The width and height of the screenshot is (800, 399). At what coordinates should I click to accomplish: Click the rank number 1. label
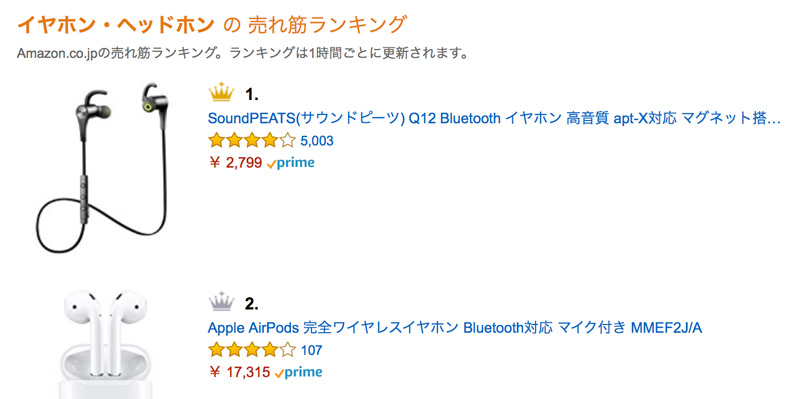pos(252,94)
